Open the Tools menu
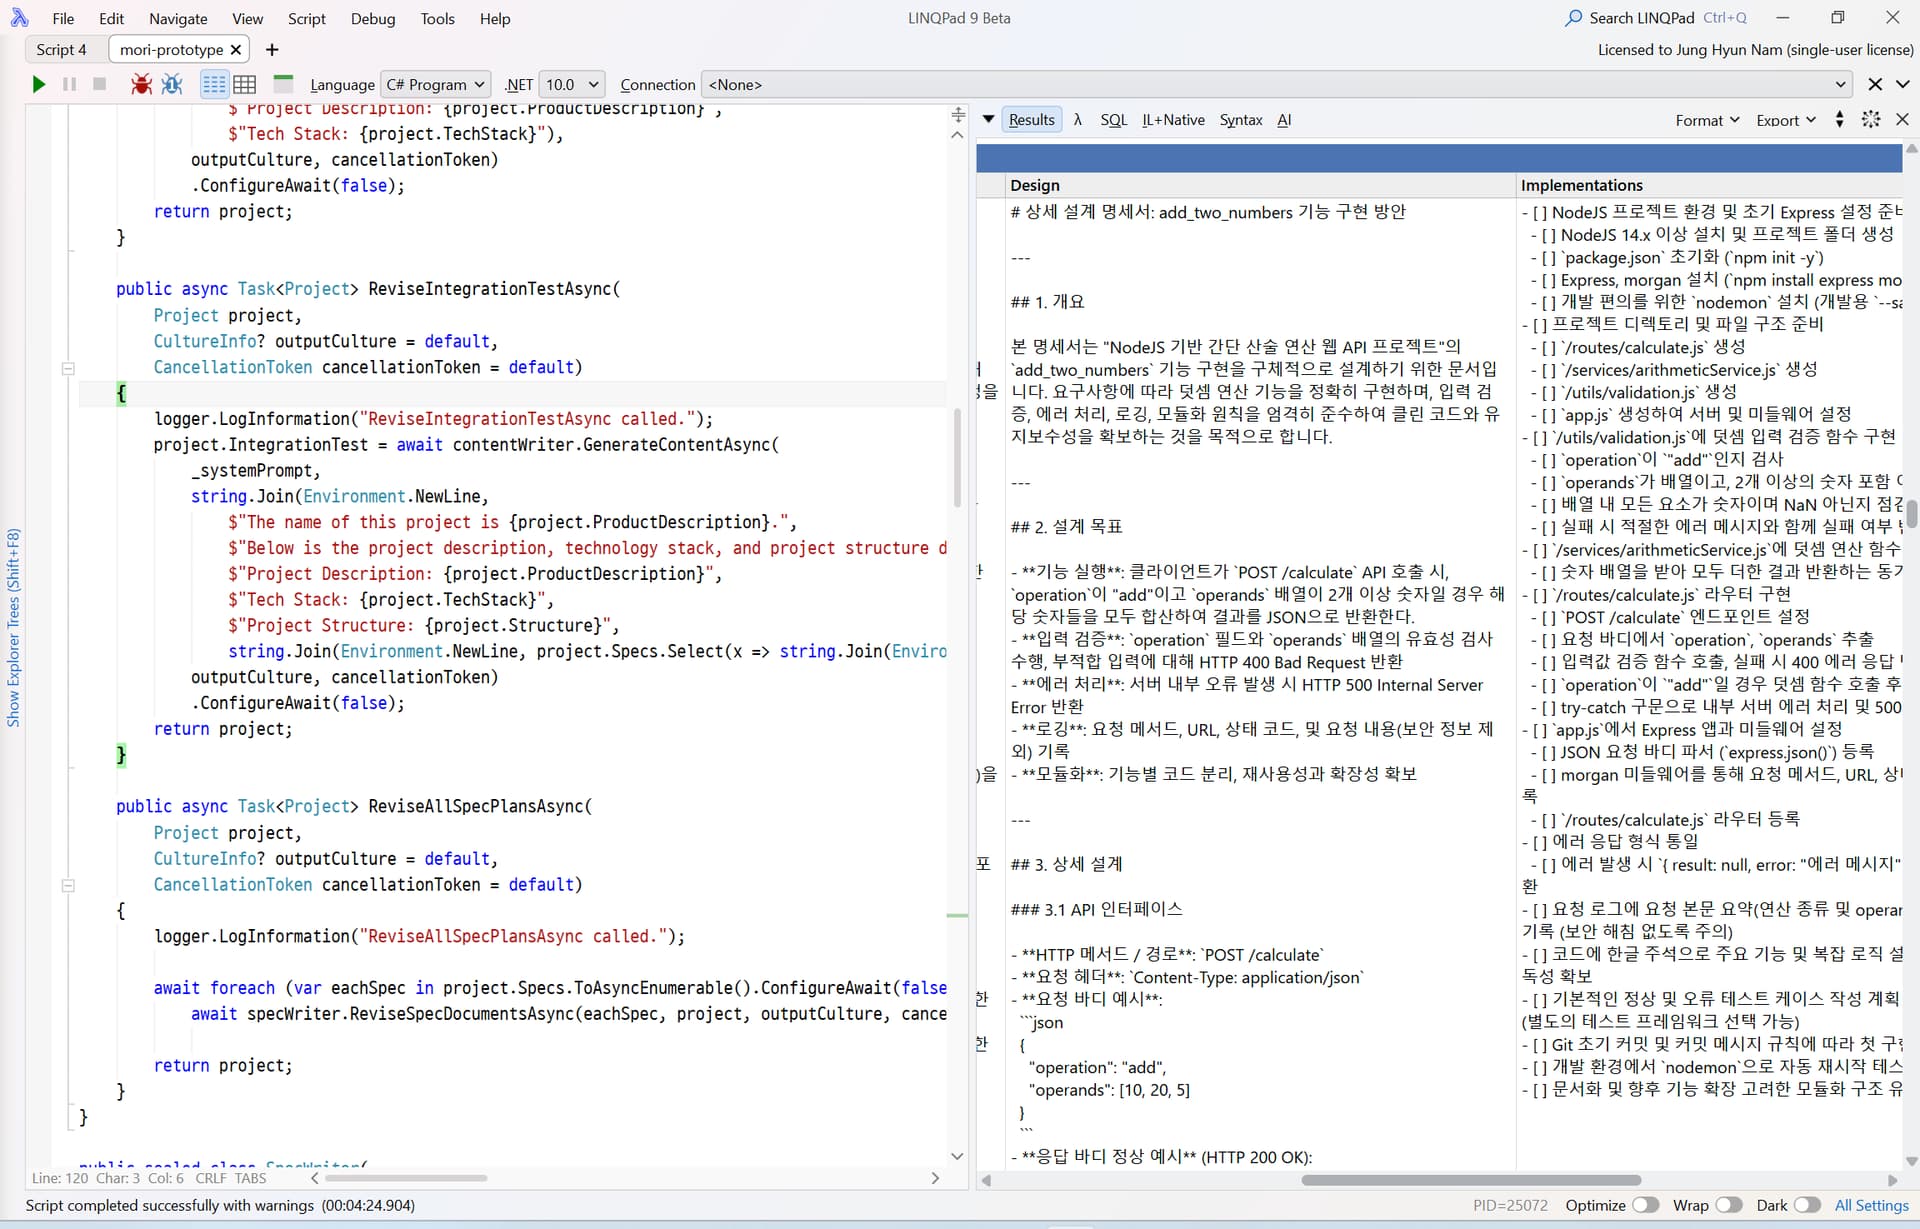The width and height of the screenshot is (1920, 1229). click(x=437, y=18)
